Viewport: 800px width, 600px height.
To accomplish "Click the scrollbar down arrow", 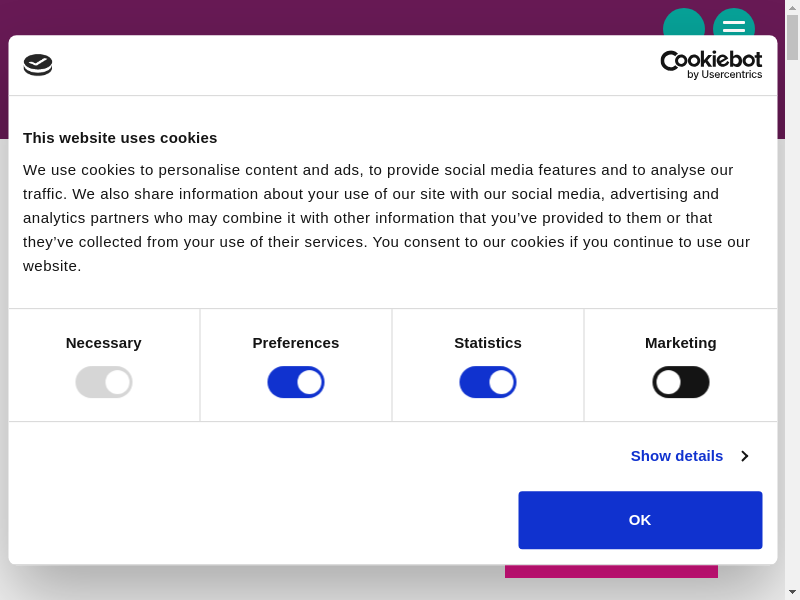I will click(792, 592).
